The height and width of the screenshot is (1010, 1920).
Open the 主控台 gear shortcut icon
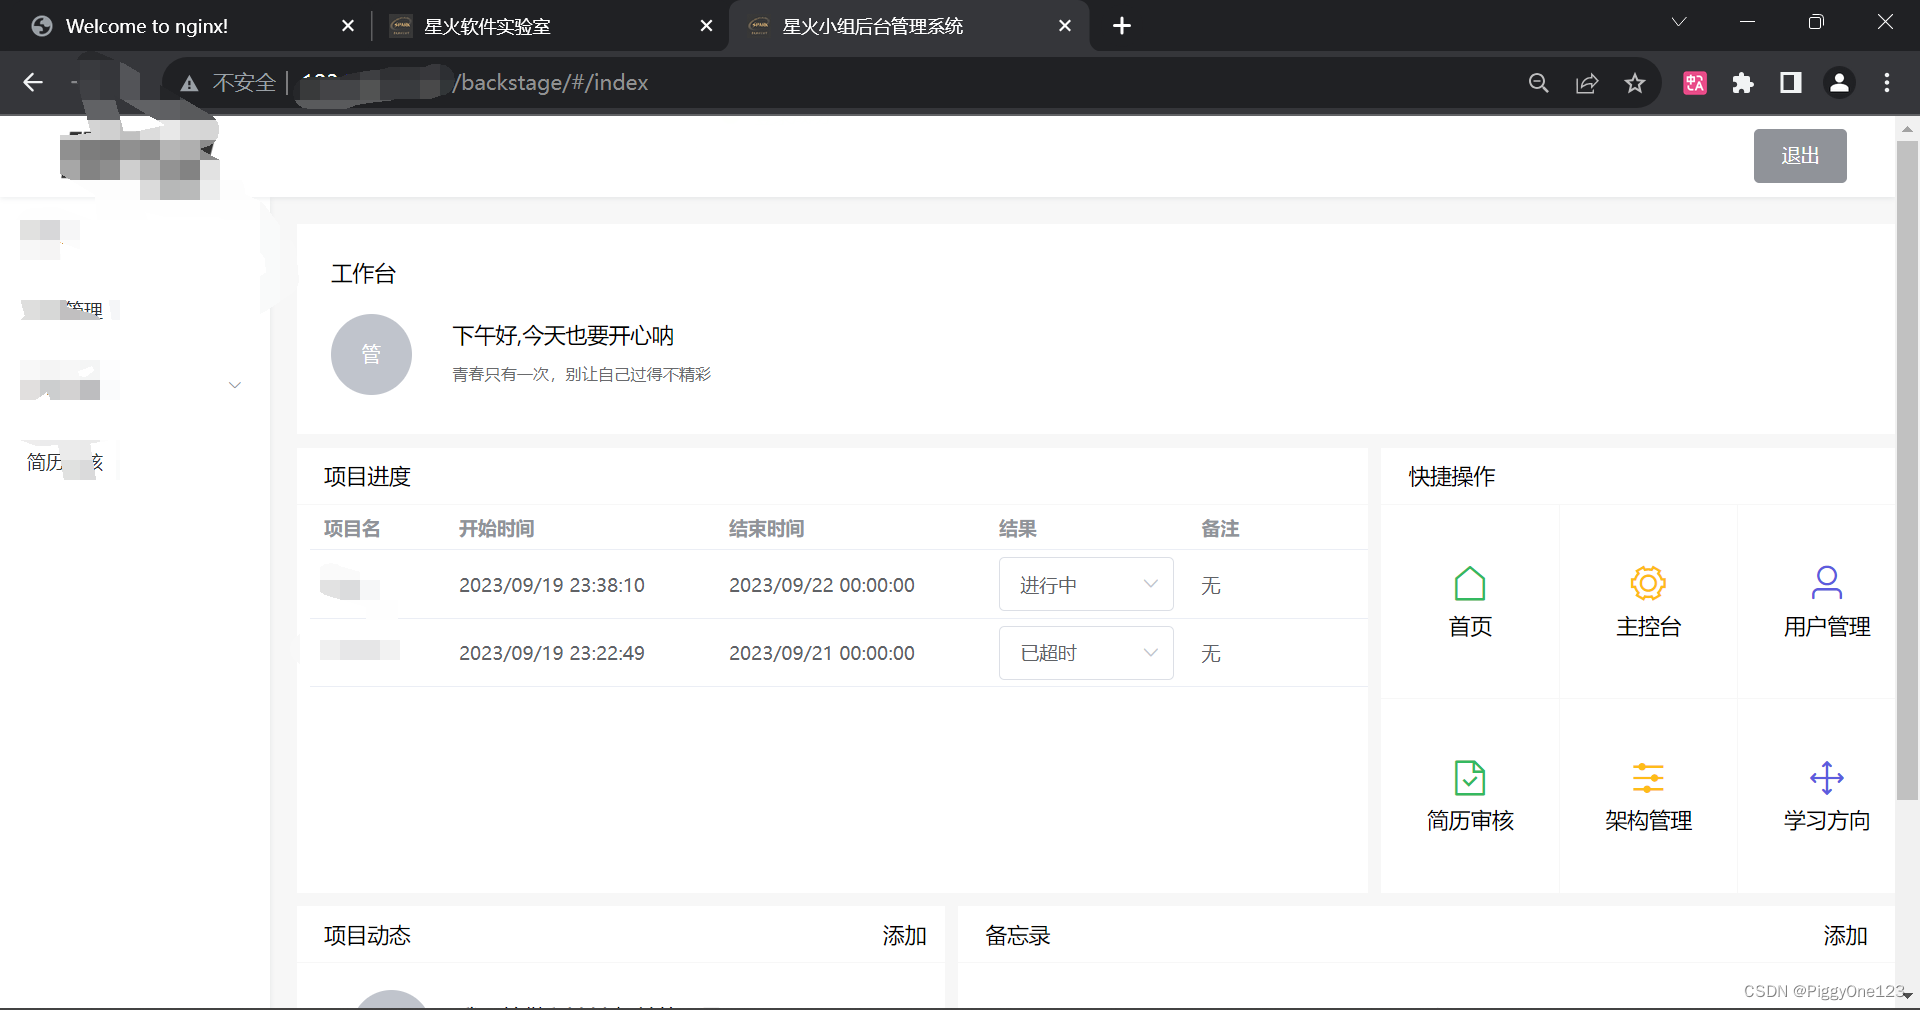(1648, 583)
